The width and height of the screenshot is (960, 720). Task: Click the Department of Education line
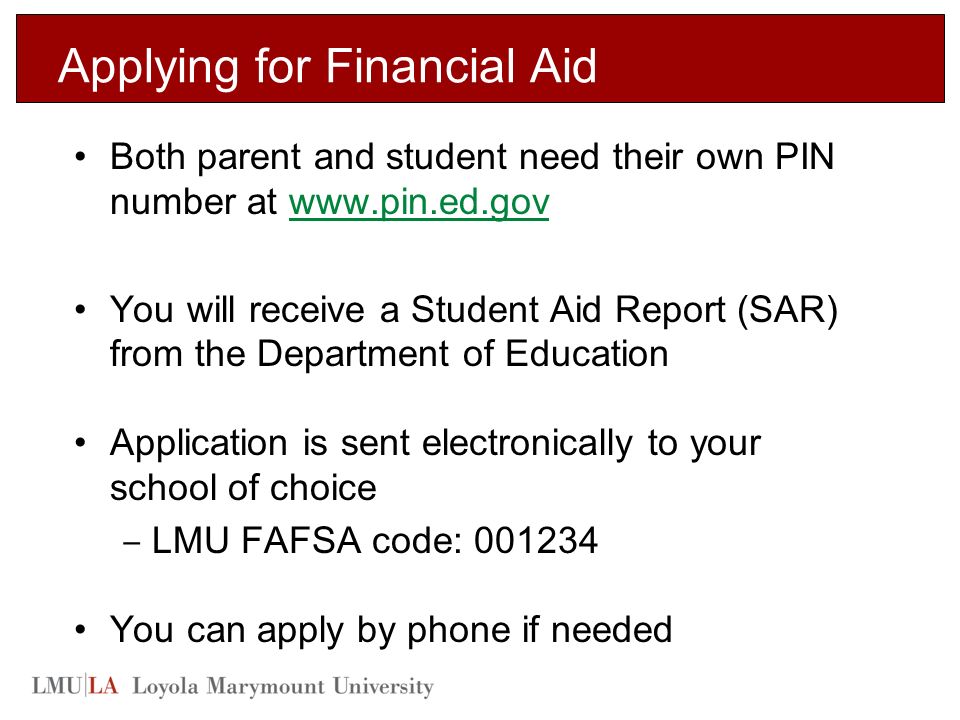[389, 354]
